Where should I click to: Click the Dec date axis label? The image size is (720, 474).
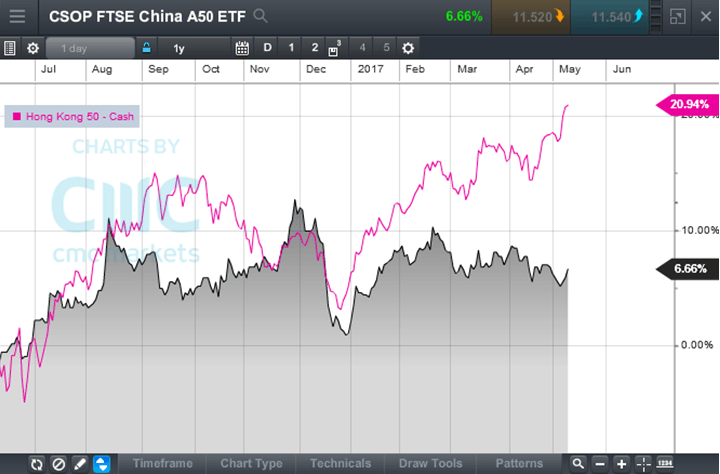[x=315, y=69]
